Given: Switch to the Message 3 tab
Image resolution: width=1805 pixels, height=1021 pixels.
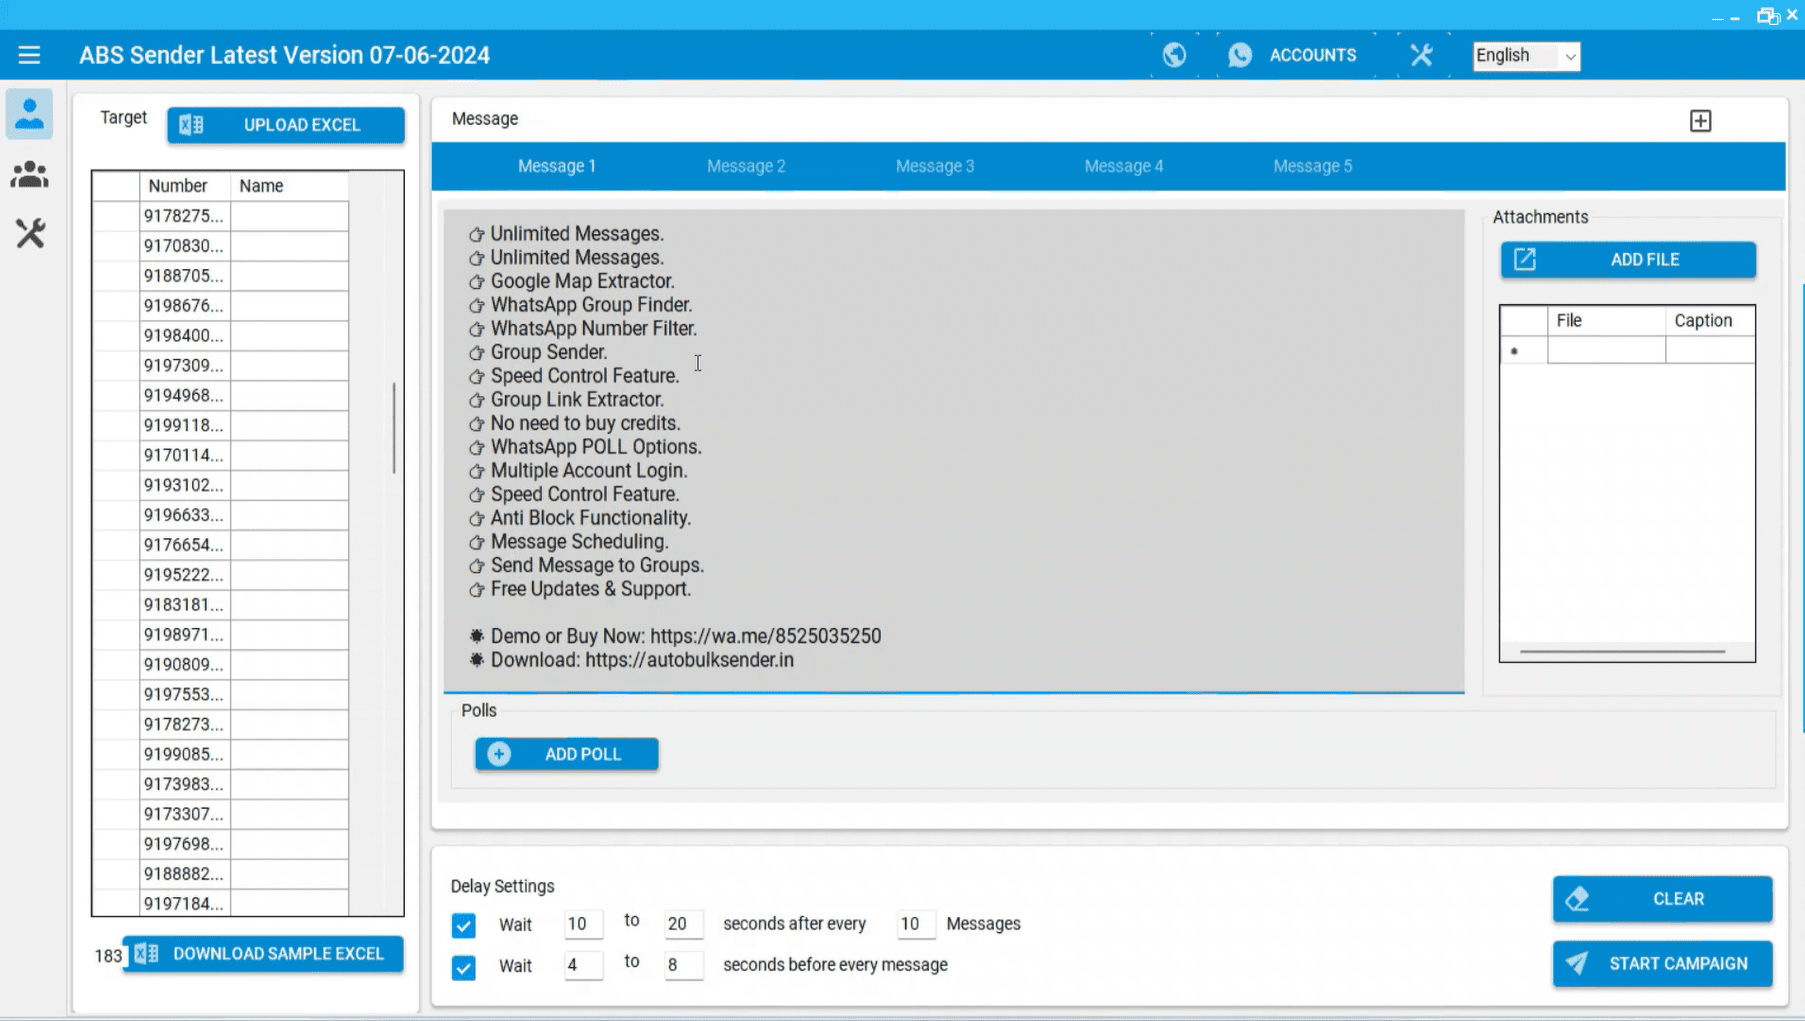Looking at the screenshot, I should (934, 166).
